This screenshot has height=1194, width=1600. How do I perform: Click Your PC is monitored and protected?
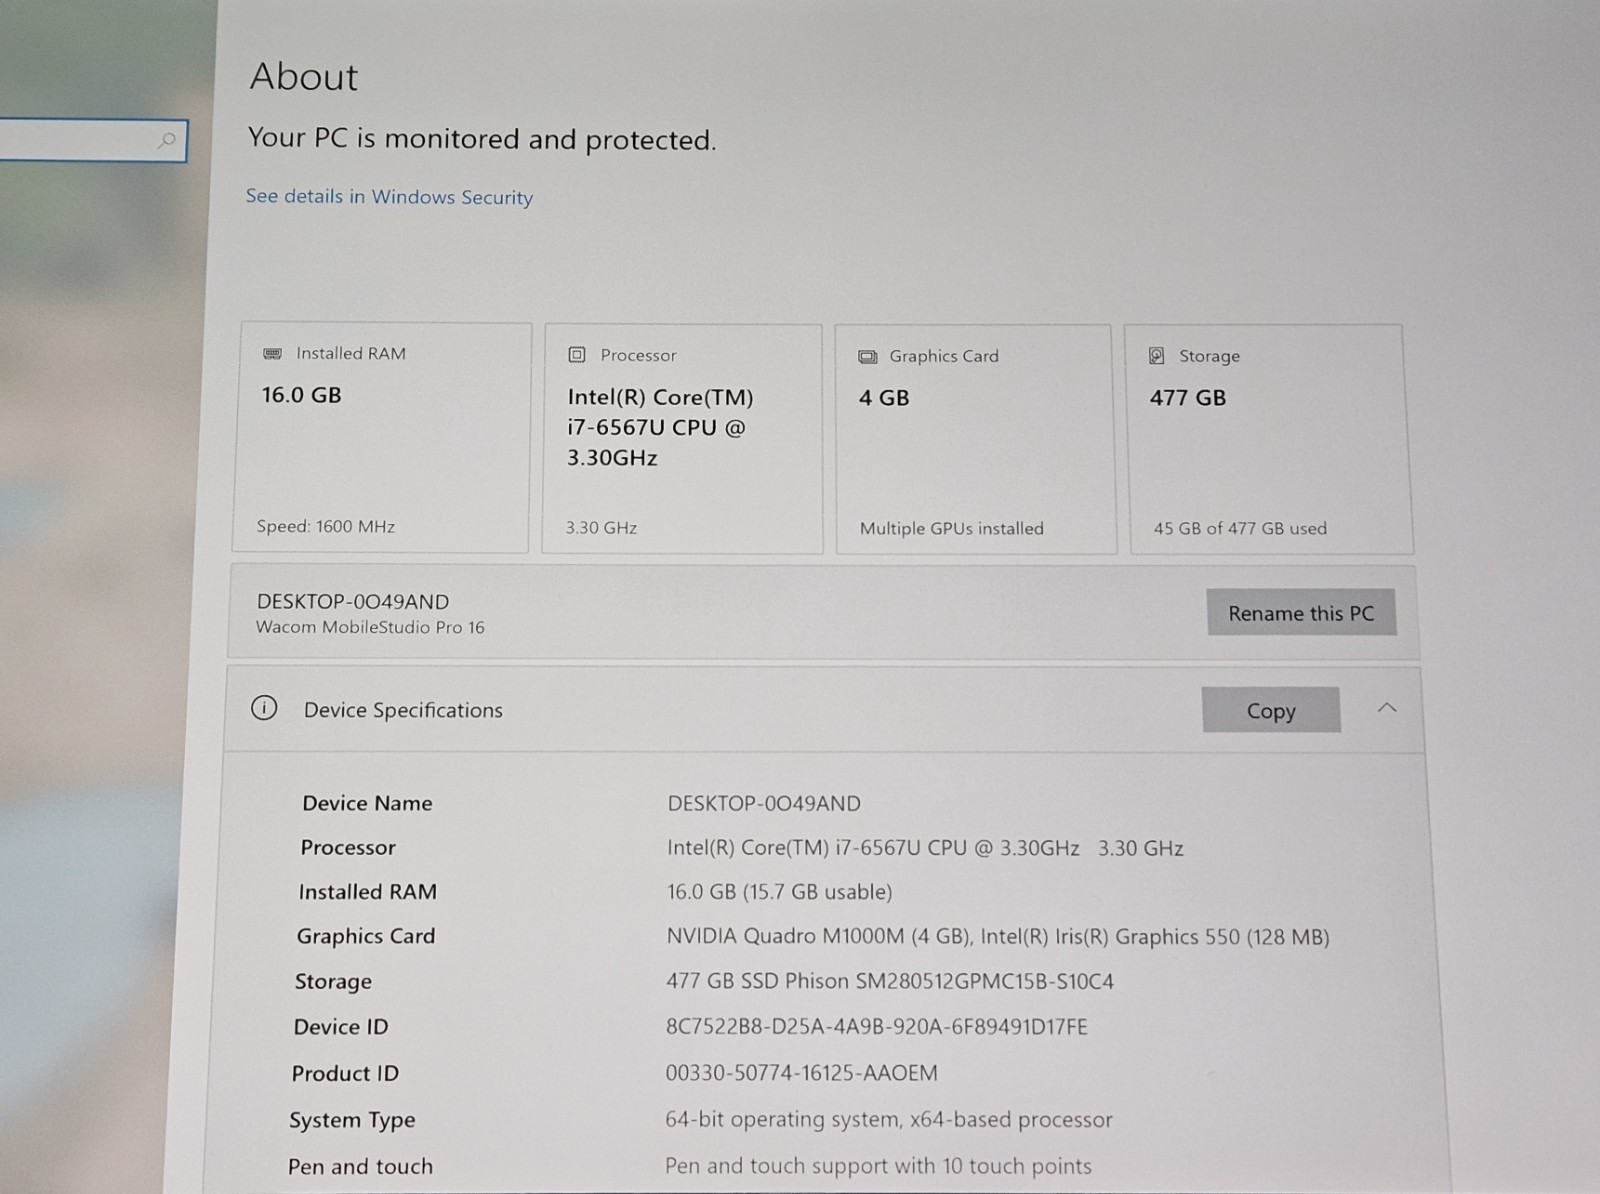tap(482, 139)
